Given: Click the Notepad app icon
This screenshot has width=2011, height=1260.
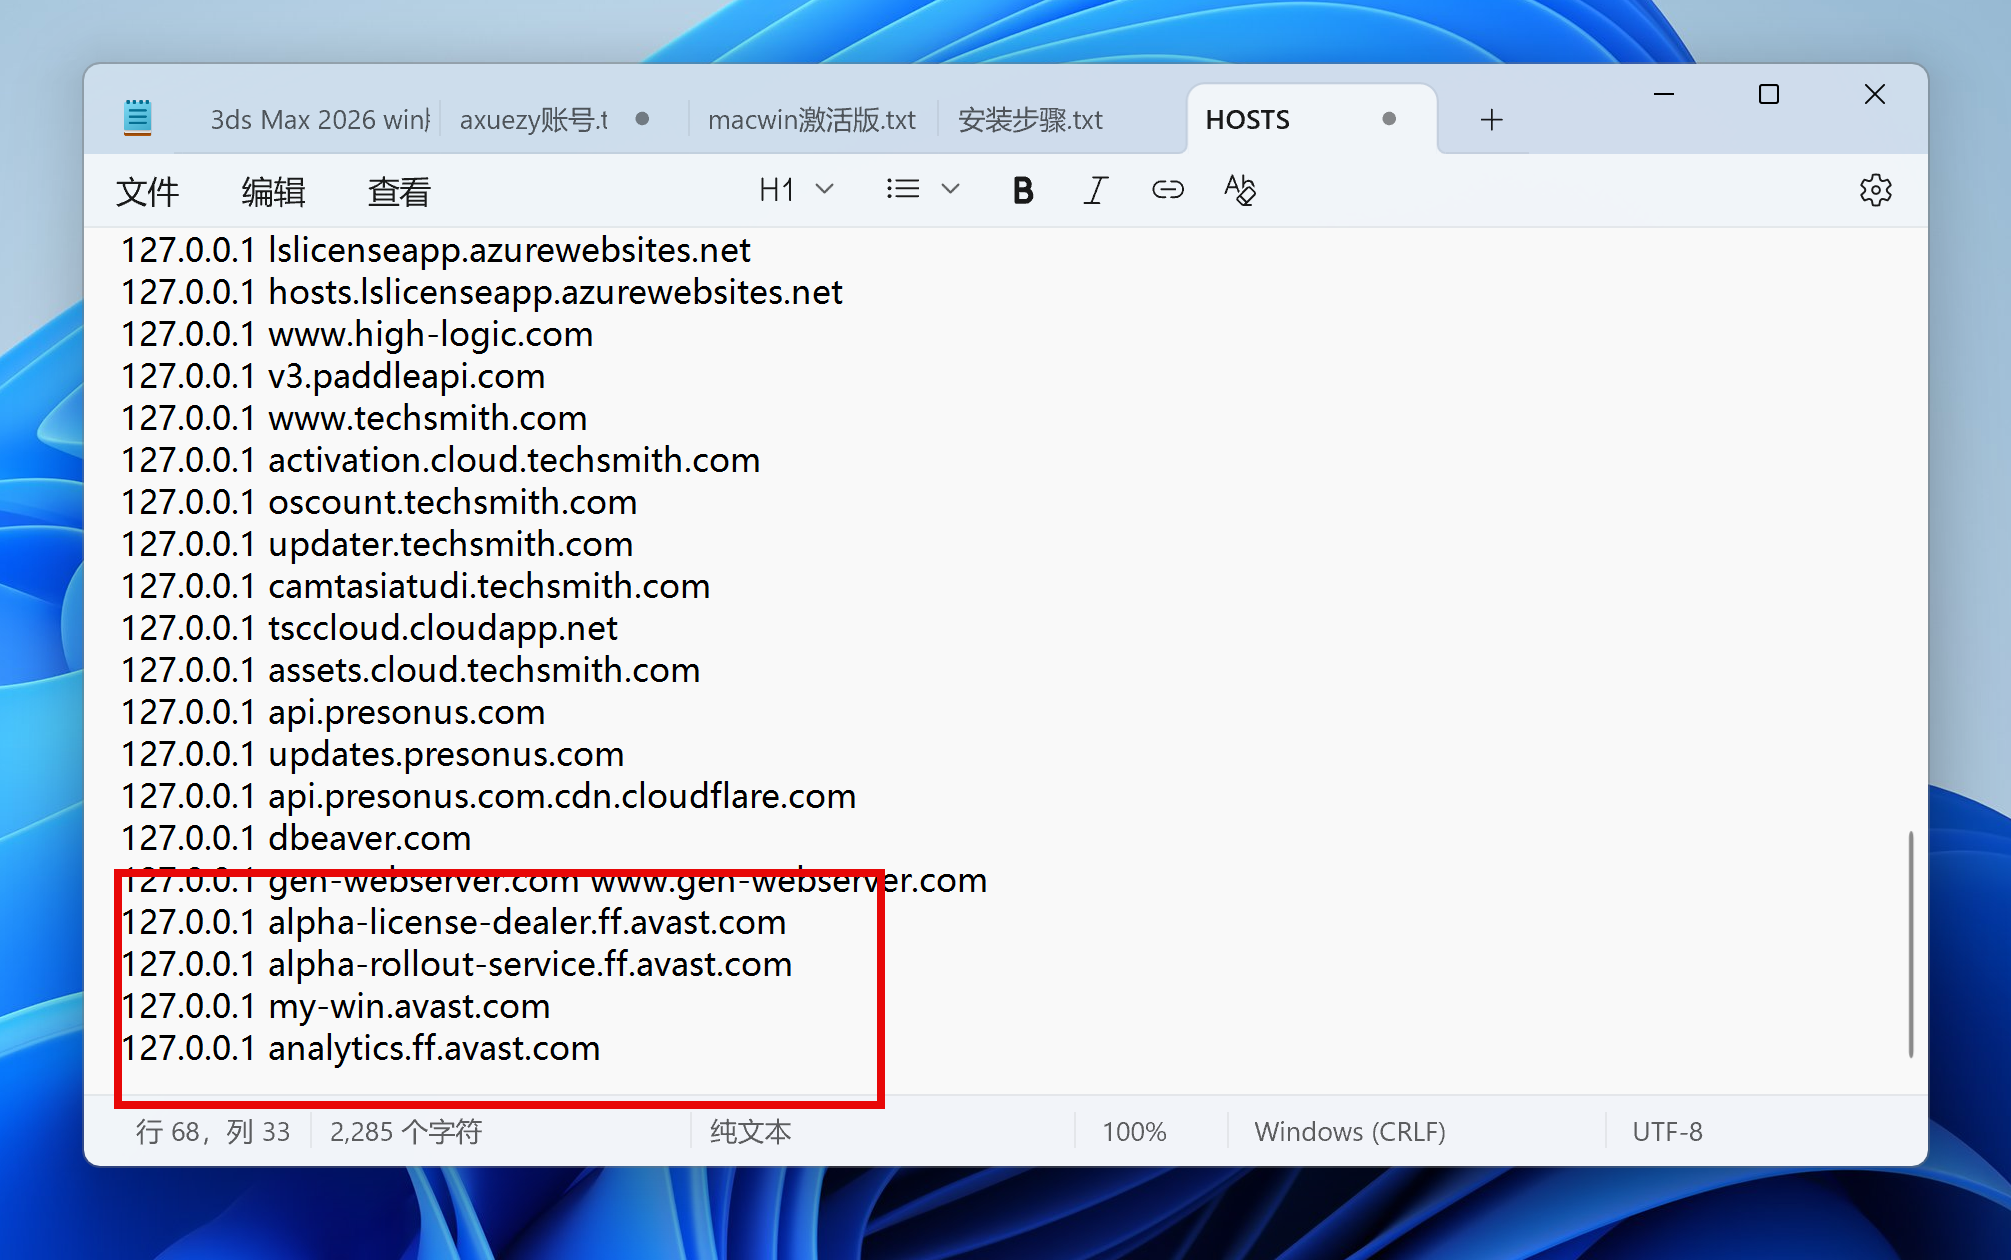Looking at the screenshot, I should [x=138, y=118].
